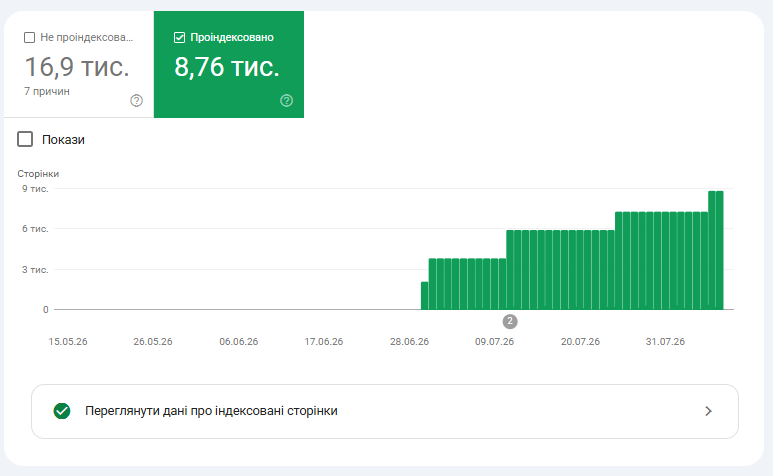
Task: Expand chevron arrow on indexed pages row
Action: point(708,411)
